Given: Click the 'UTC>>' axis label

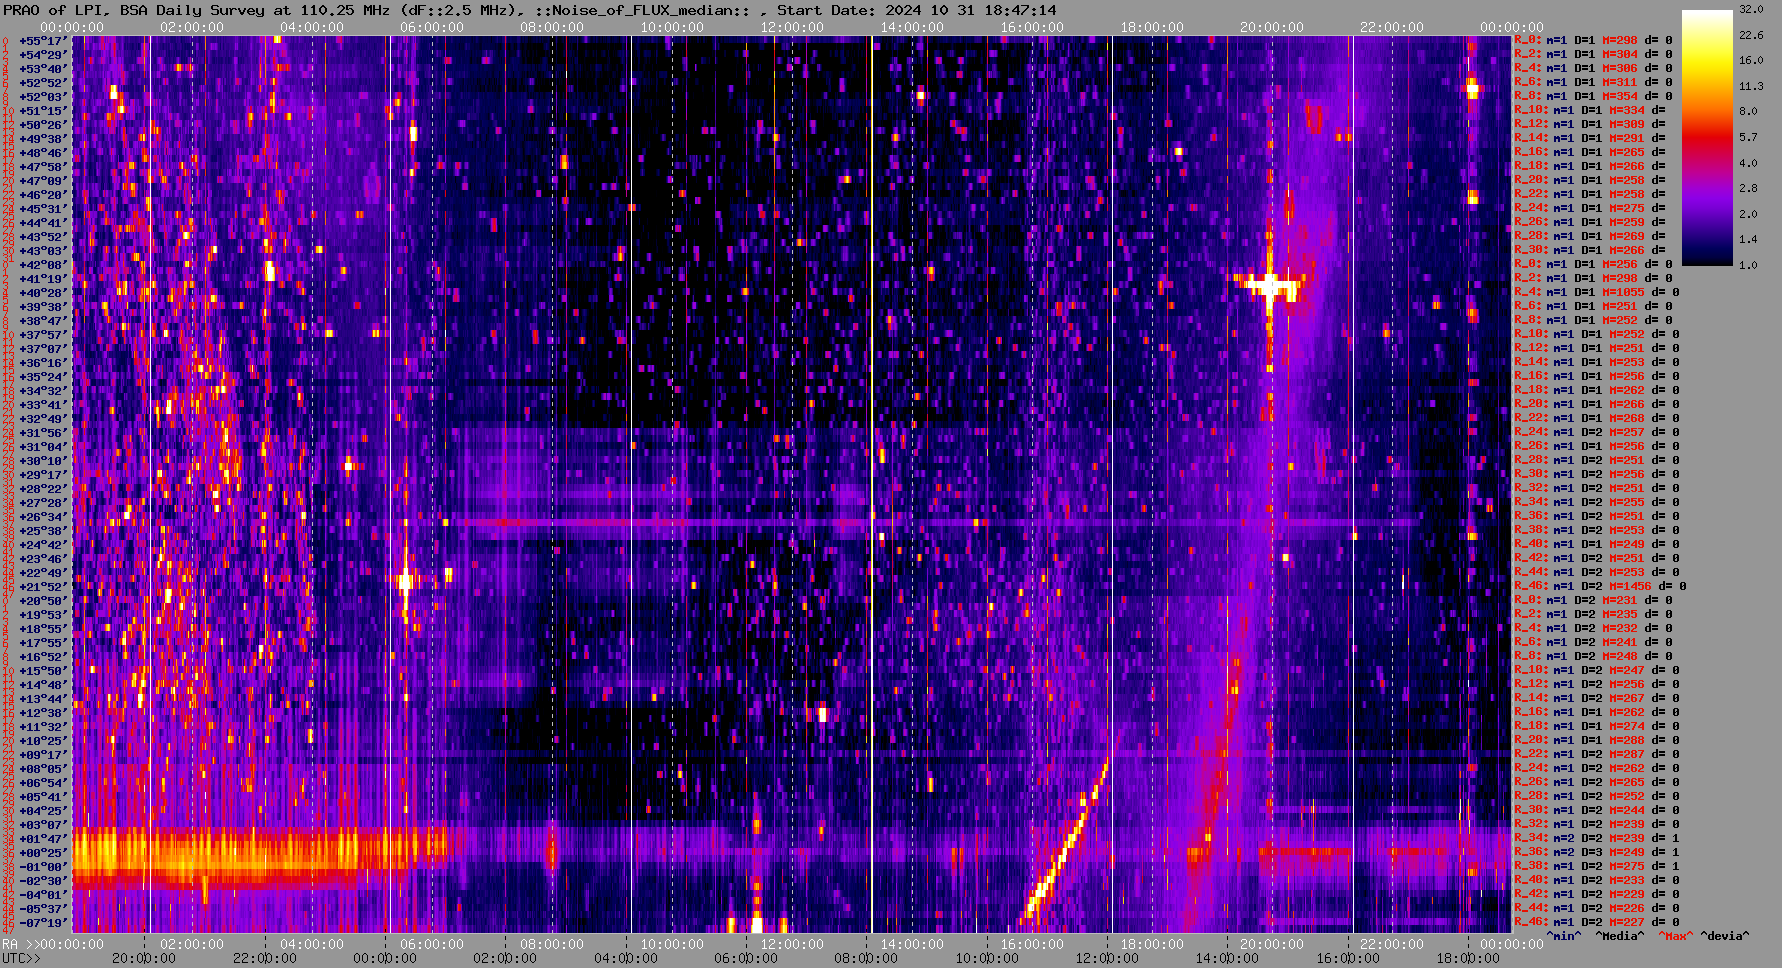Looking at the screenshot, I should pyautogui.click(x=22, y=958).
